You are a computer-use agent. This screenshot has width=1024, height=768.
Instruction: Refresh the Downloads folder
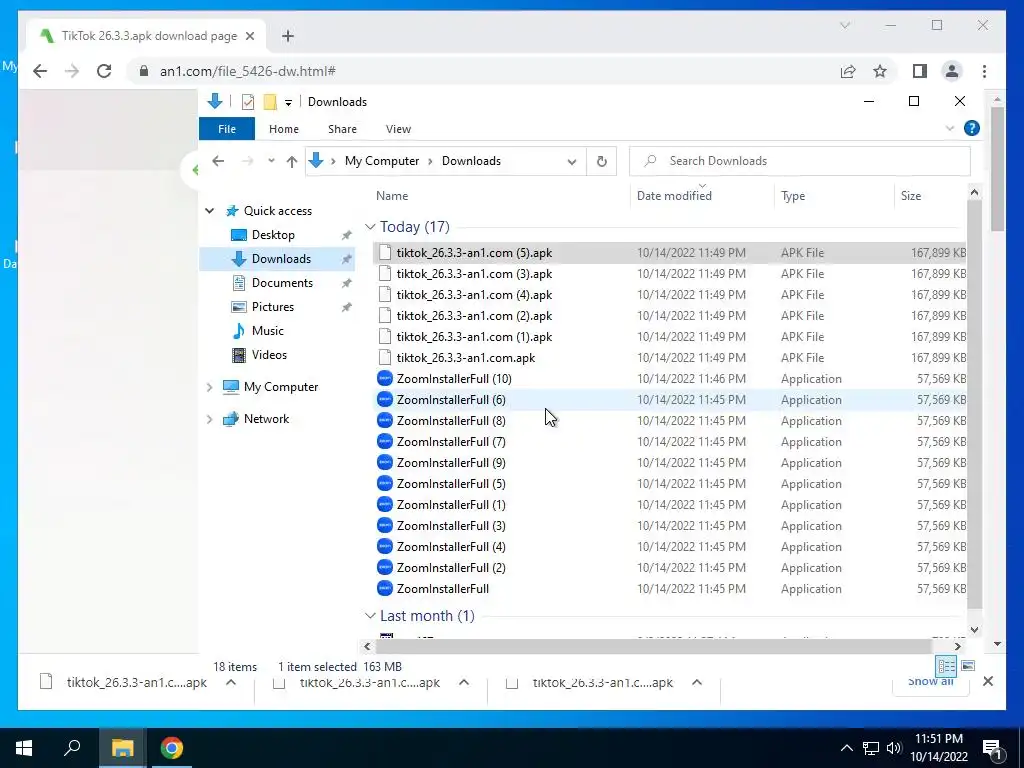[x=601, y=161]
